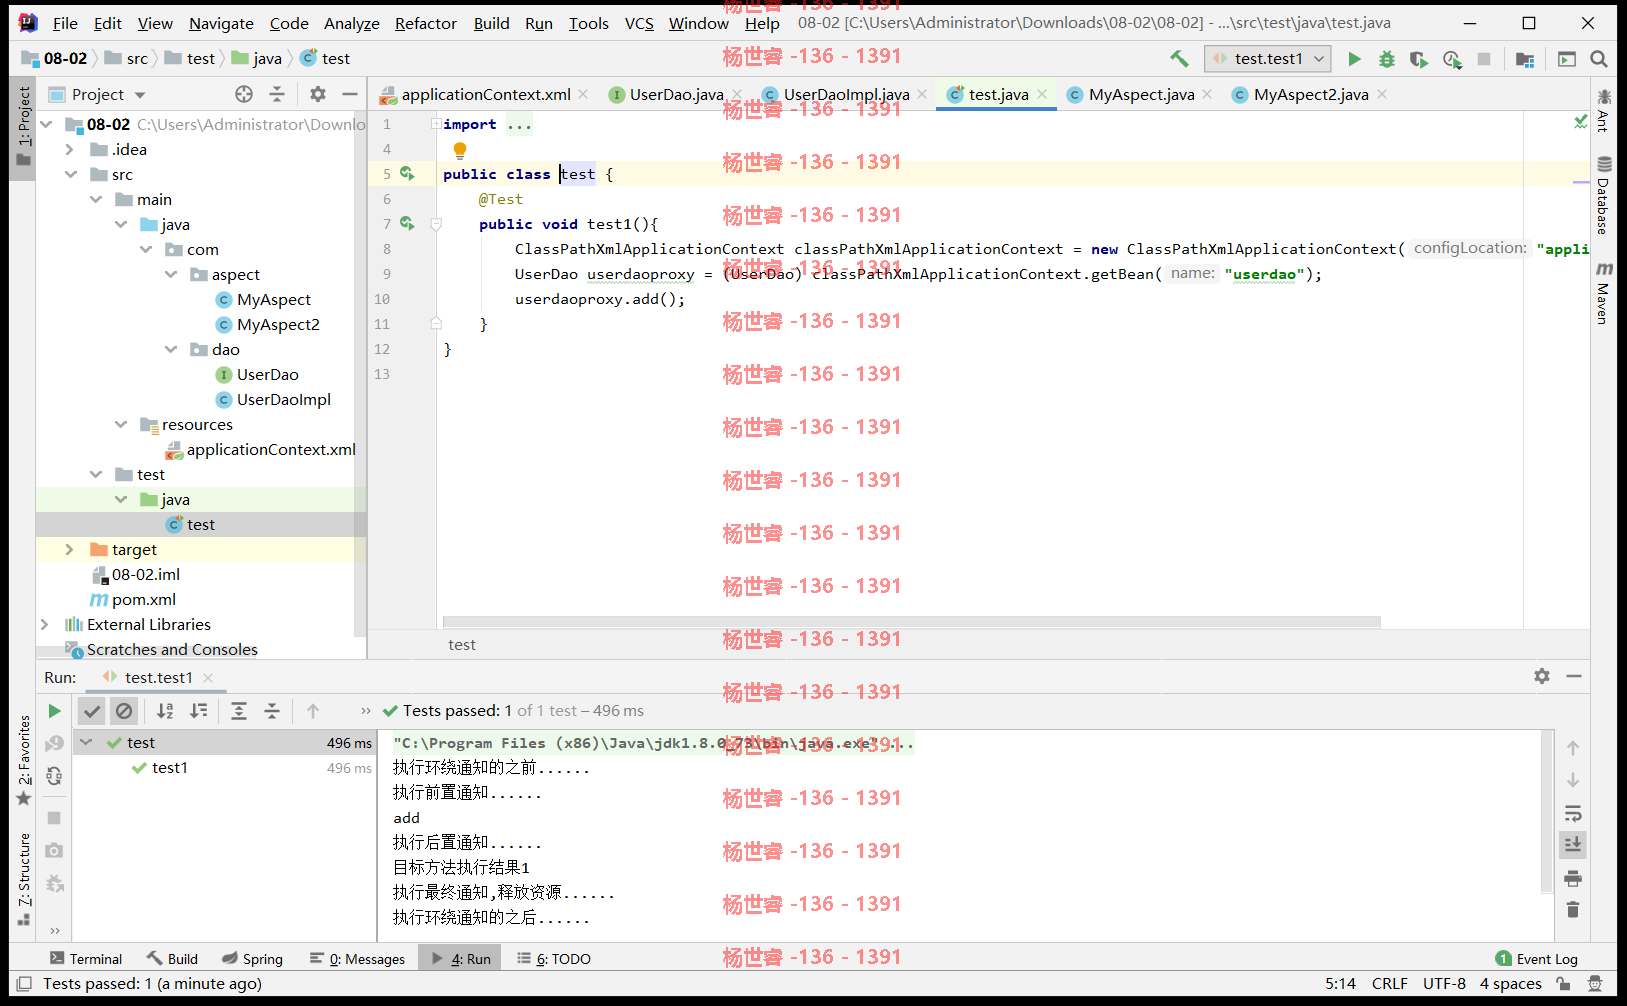Open the 0: Messages tool window
The width and height of the screenshot is (1627, 1006).
(x=357, y=959)
